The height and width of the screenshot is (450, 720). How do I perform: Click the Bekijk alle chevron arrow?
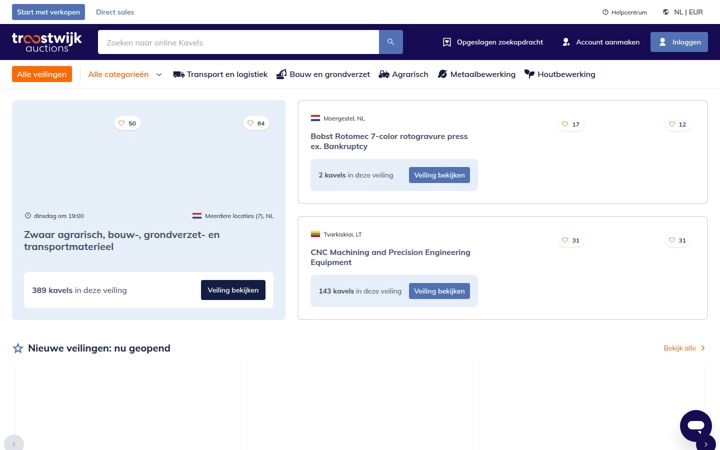703,349
